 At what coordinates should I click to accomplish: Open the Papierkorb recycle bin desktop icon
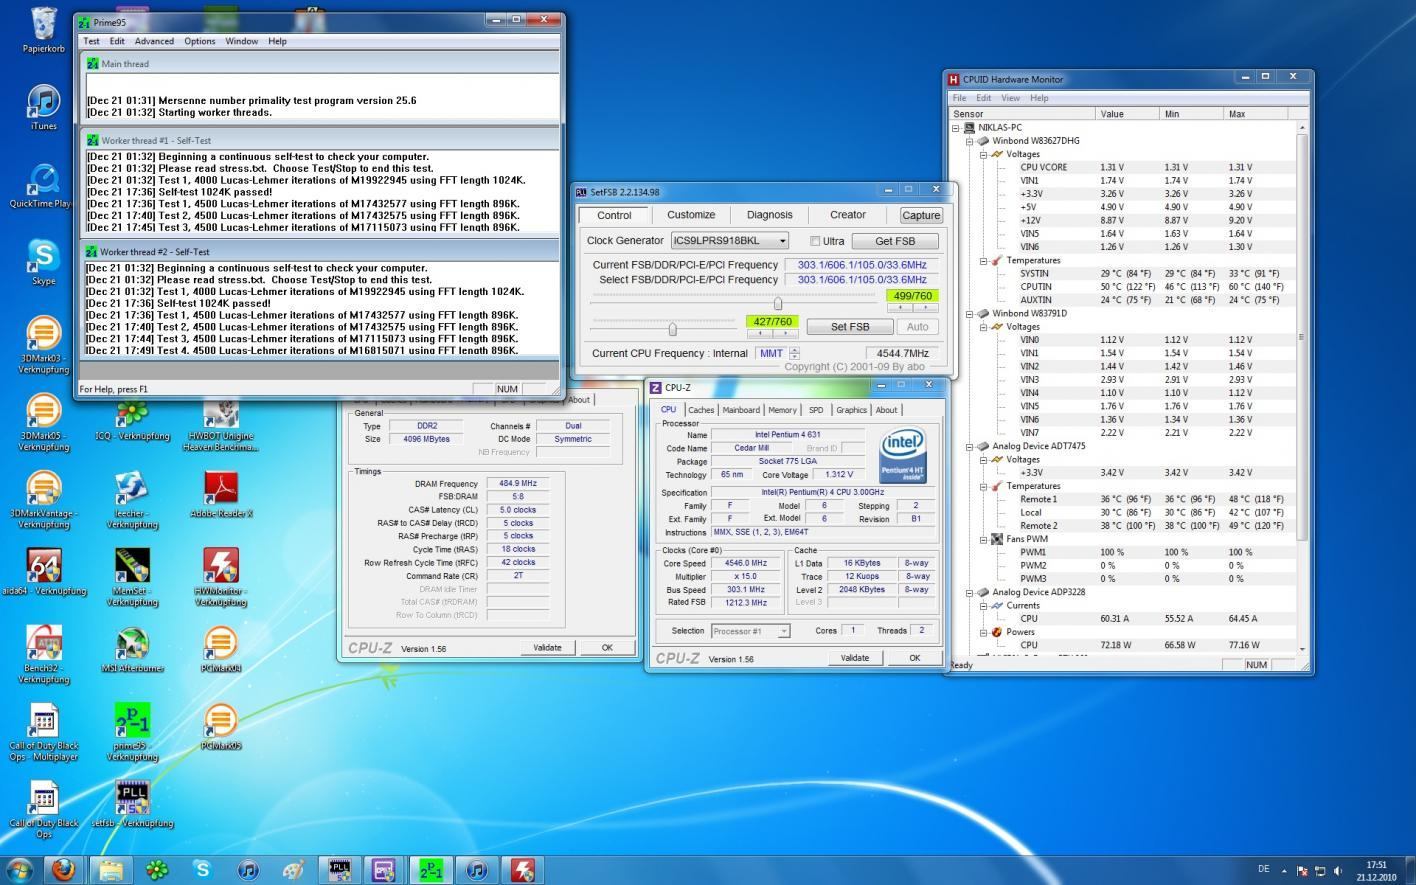[44, 30]
